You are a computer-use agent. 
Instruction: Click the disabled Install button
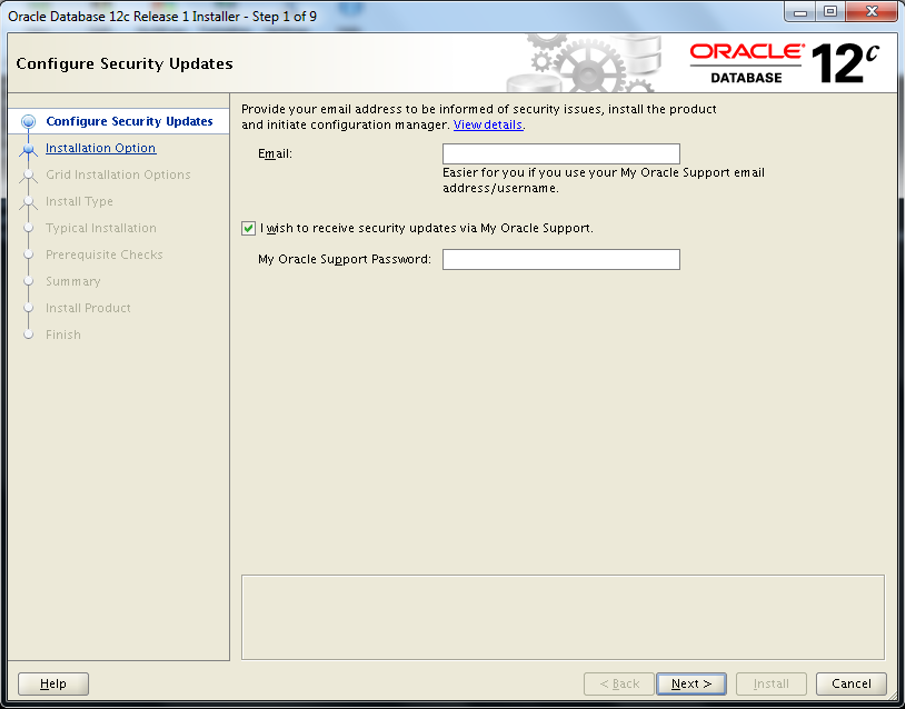(x=771, y=684)
